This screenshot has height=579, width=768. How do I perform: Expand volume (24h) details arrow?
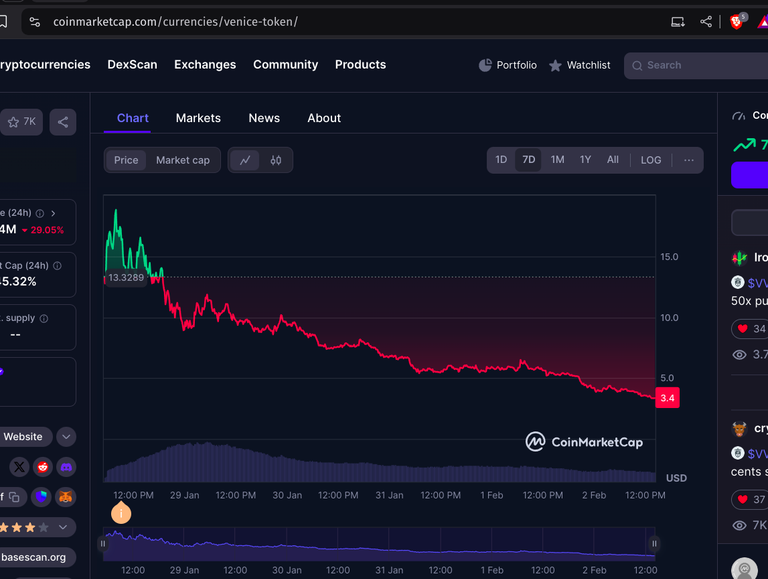53,213
